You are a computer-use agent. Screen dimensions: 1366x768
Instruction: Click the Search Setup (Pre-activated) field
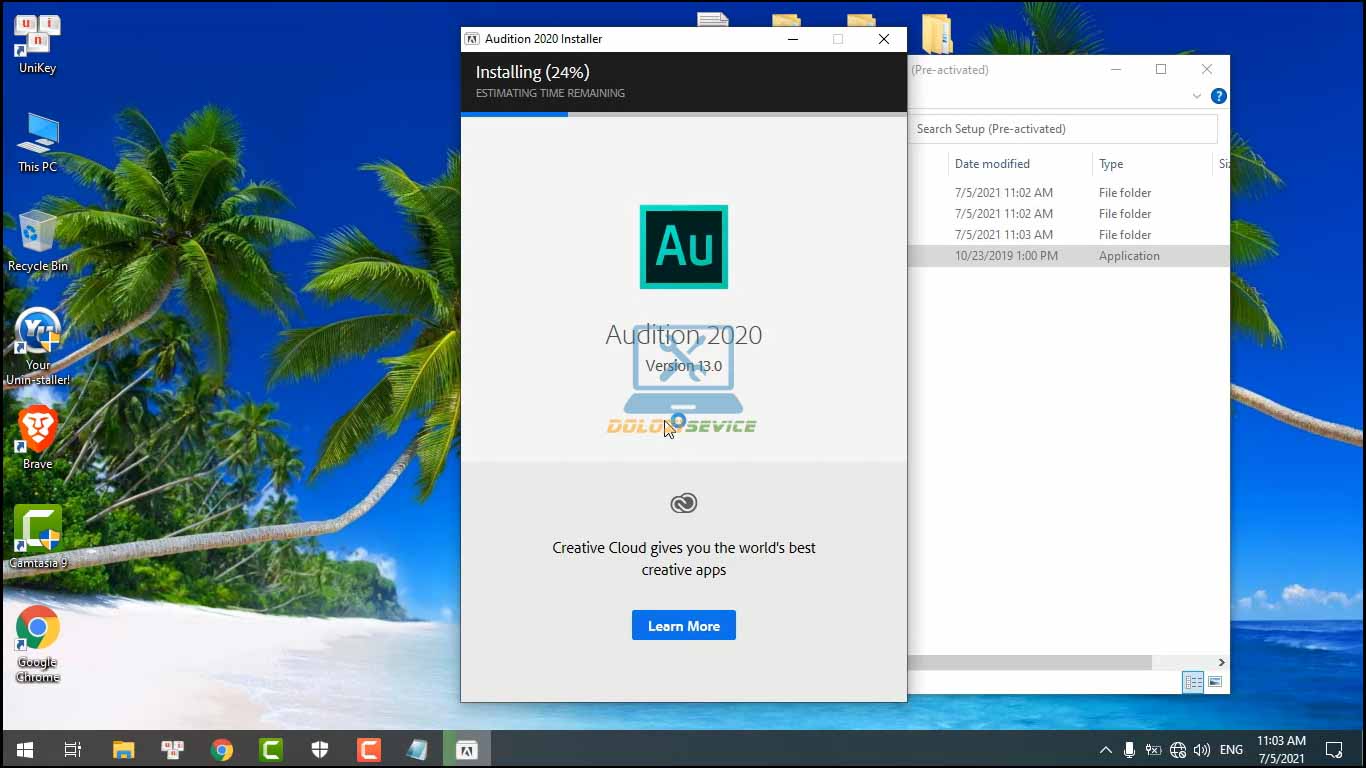(x=1062, y=129)
